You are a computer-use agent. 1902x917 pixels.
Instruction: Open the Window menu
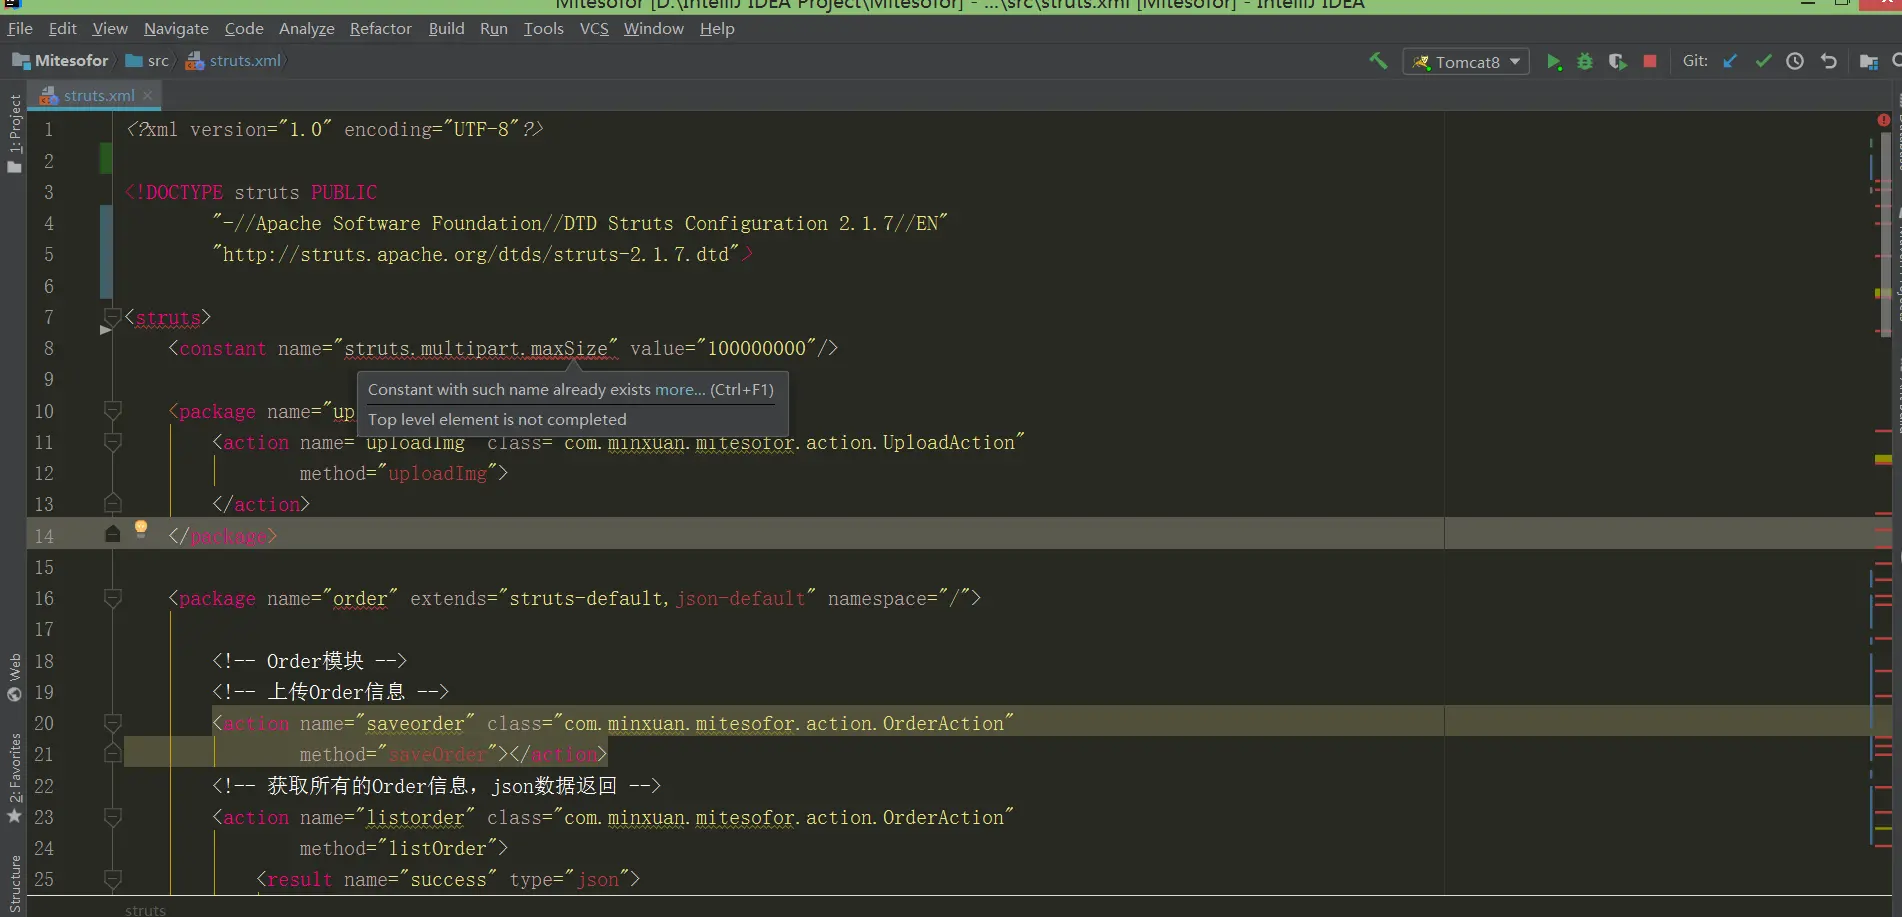coord(654,28)
